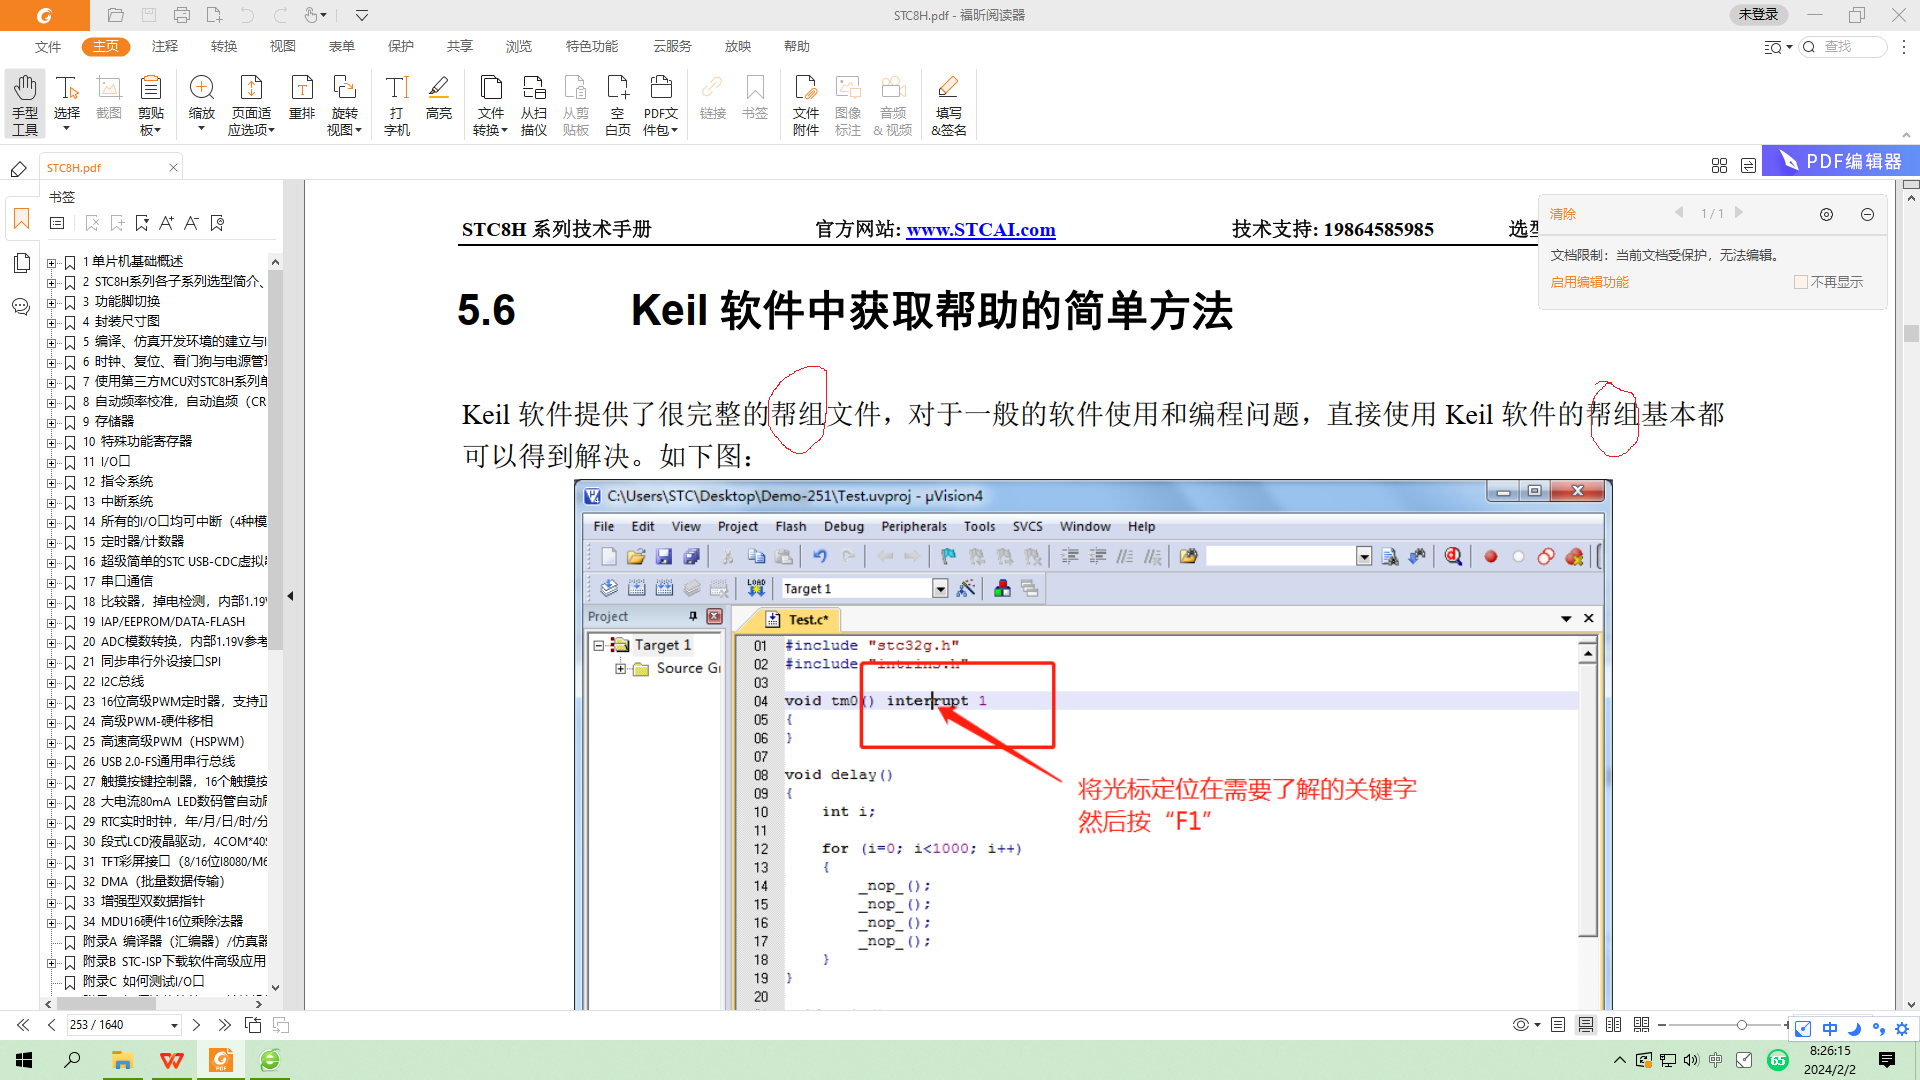1920x1080 pixels.
Task: Click the eraser icon left of the document tab
Action: (x=18, y=169)
